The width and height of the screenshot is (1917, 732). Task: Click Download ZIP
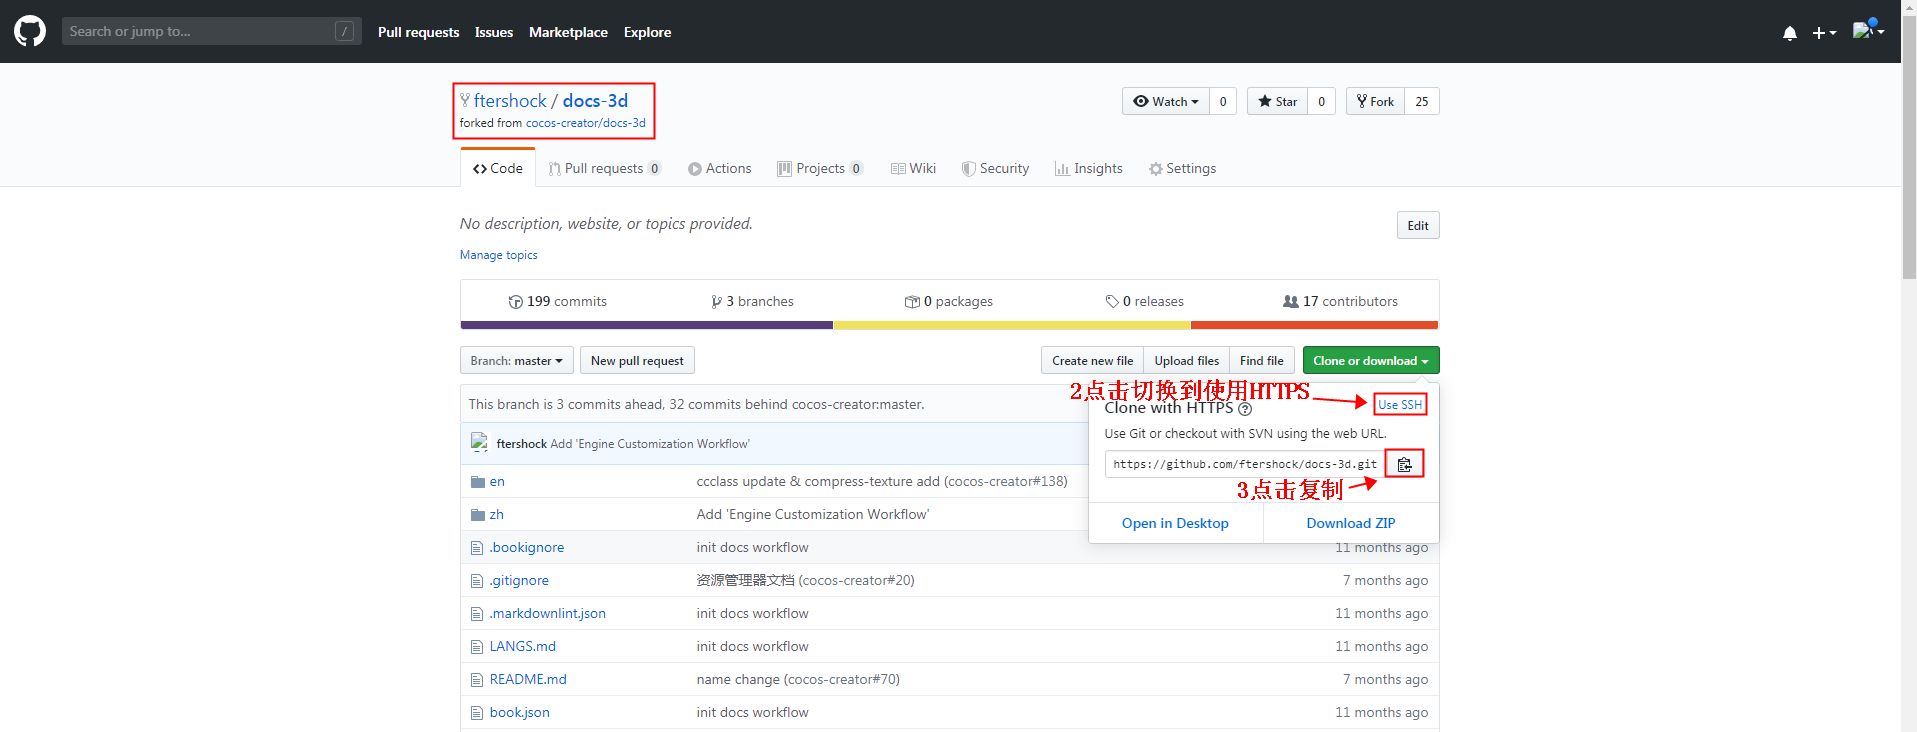click(x=1350, y=523)
